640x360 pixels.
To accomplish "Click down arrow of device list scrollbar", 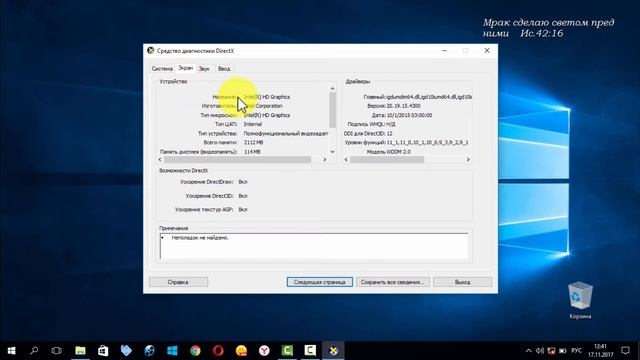I will tap(332, 151).
